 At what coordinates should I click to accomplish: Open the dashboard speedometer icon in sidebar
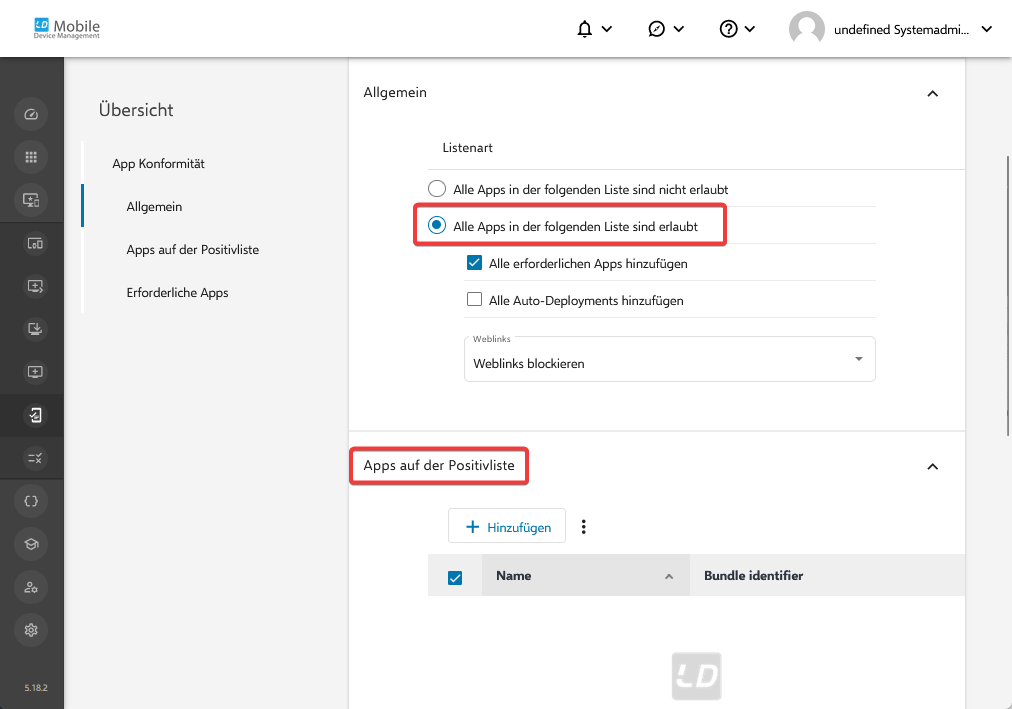point(31,115)
